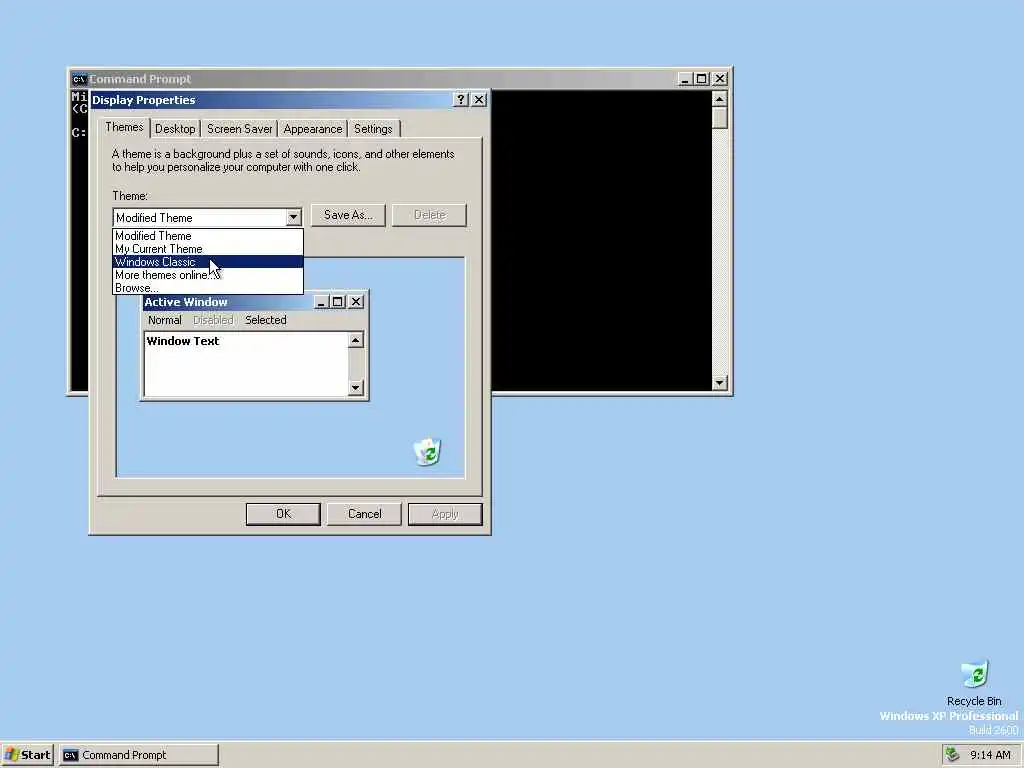This screenshot has width=1024, height=768.
Task: Click the Display Properties help question mark
Action: pos(460,99)
